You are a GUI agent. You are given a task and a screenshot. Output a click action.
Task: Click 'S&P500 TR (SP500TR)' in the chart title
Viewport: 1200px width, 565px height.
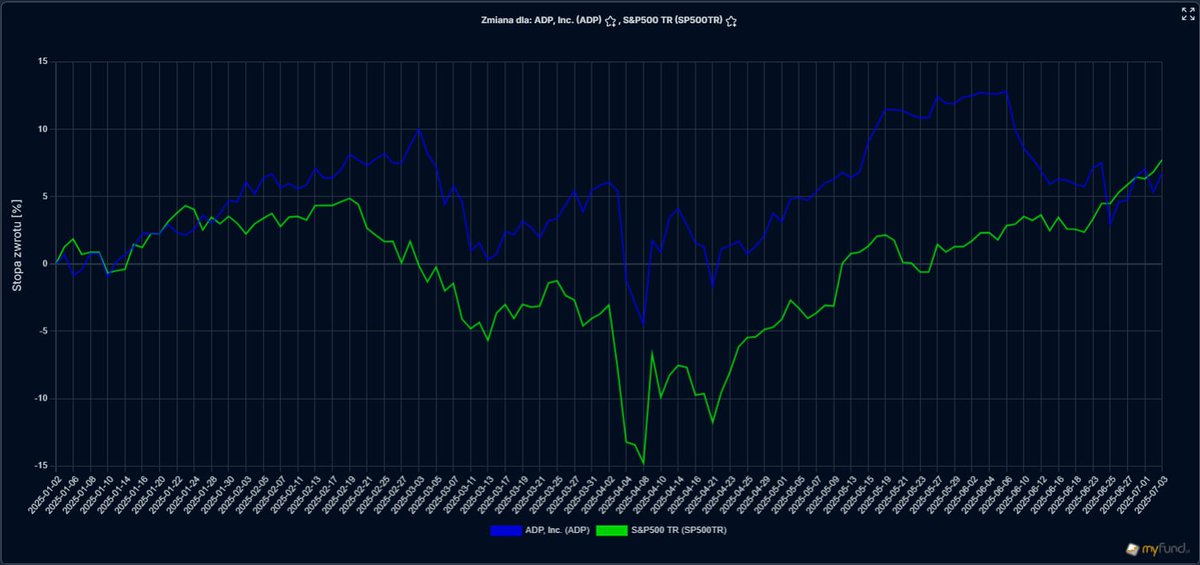tap(672, 21)
